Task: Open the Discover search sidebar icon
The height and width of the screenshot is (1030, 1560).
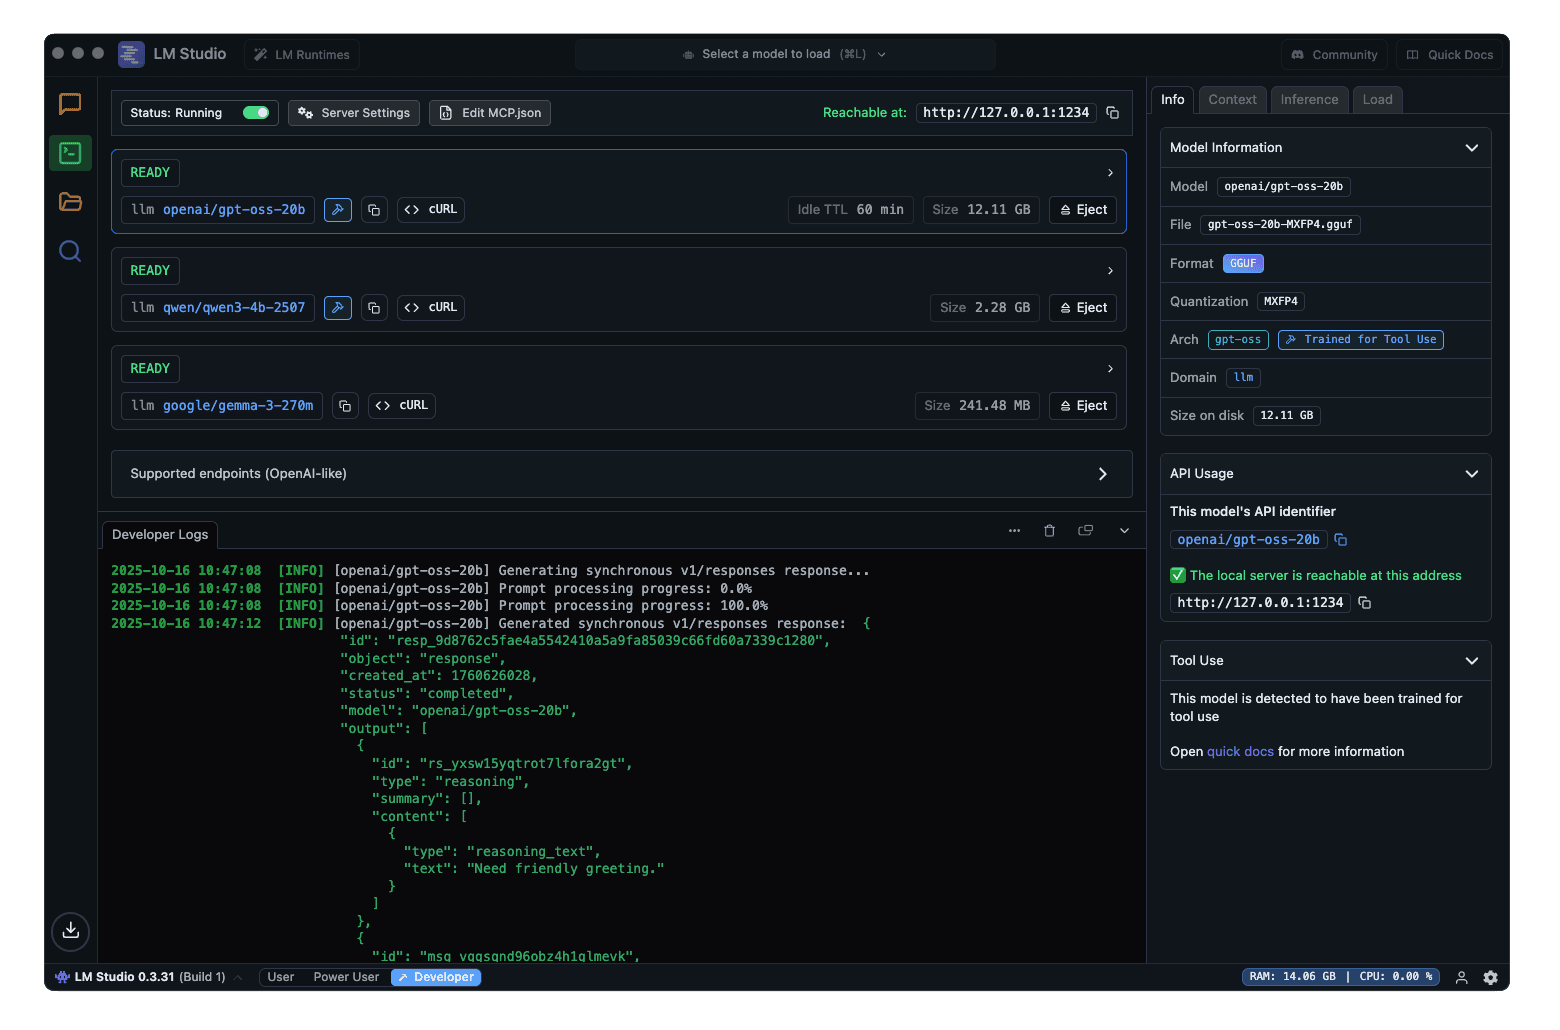Action: pos(70,251)
